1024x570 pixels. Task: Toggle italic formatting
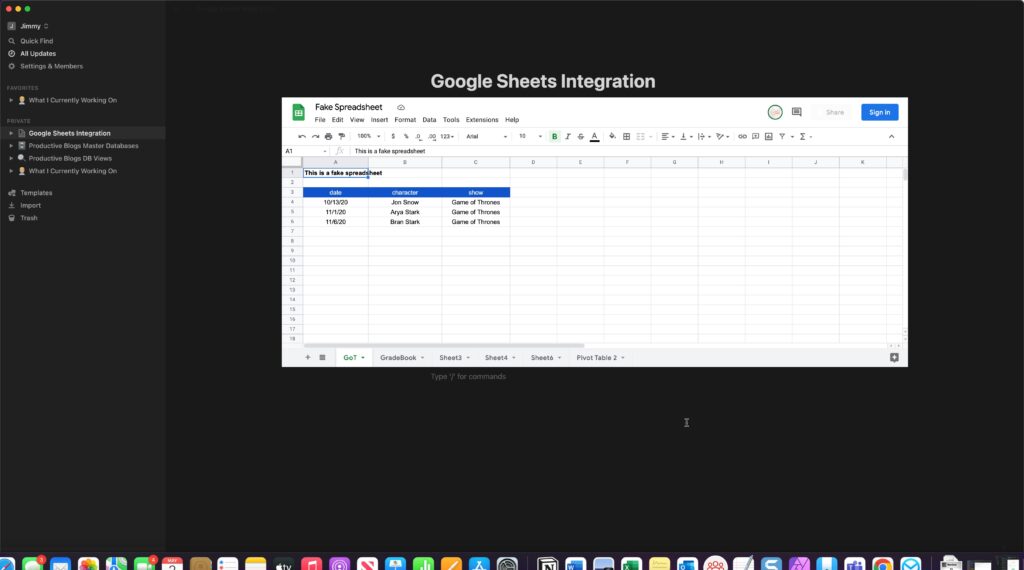[x=568, y=136]
